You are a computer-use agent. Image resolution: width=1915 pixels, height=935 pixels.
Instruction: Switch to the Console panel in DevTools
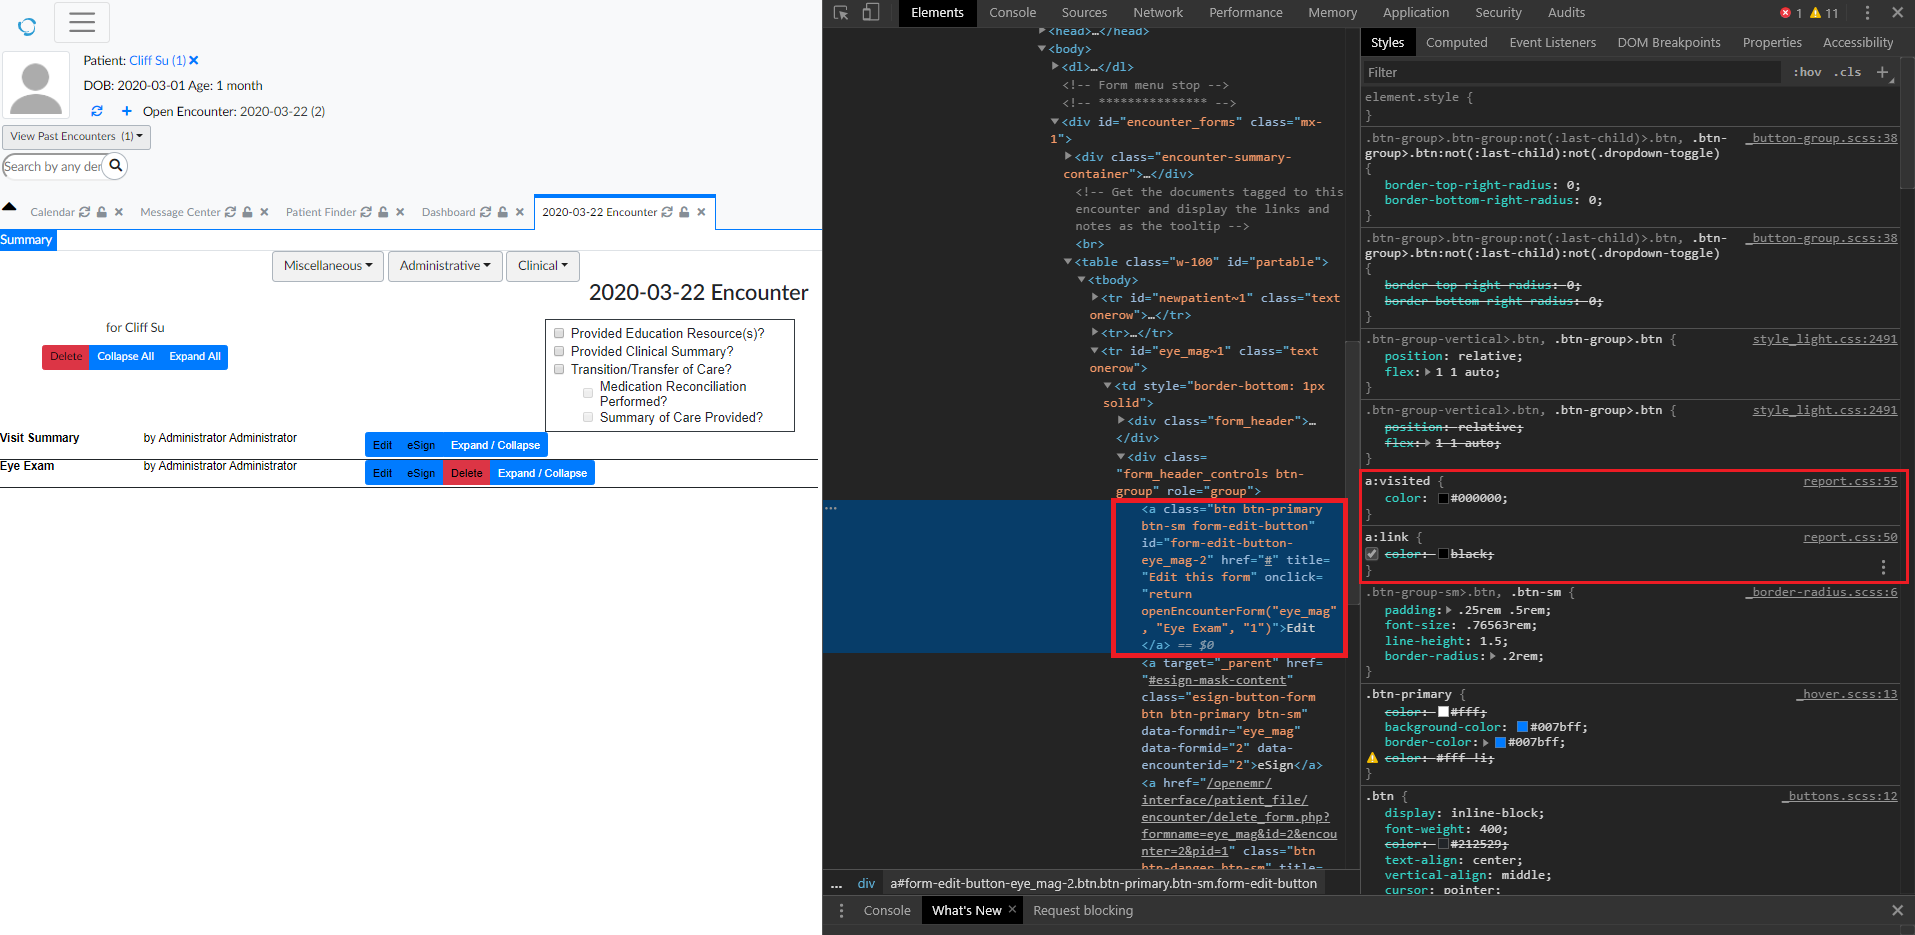[x=1012, y=13]
